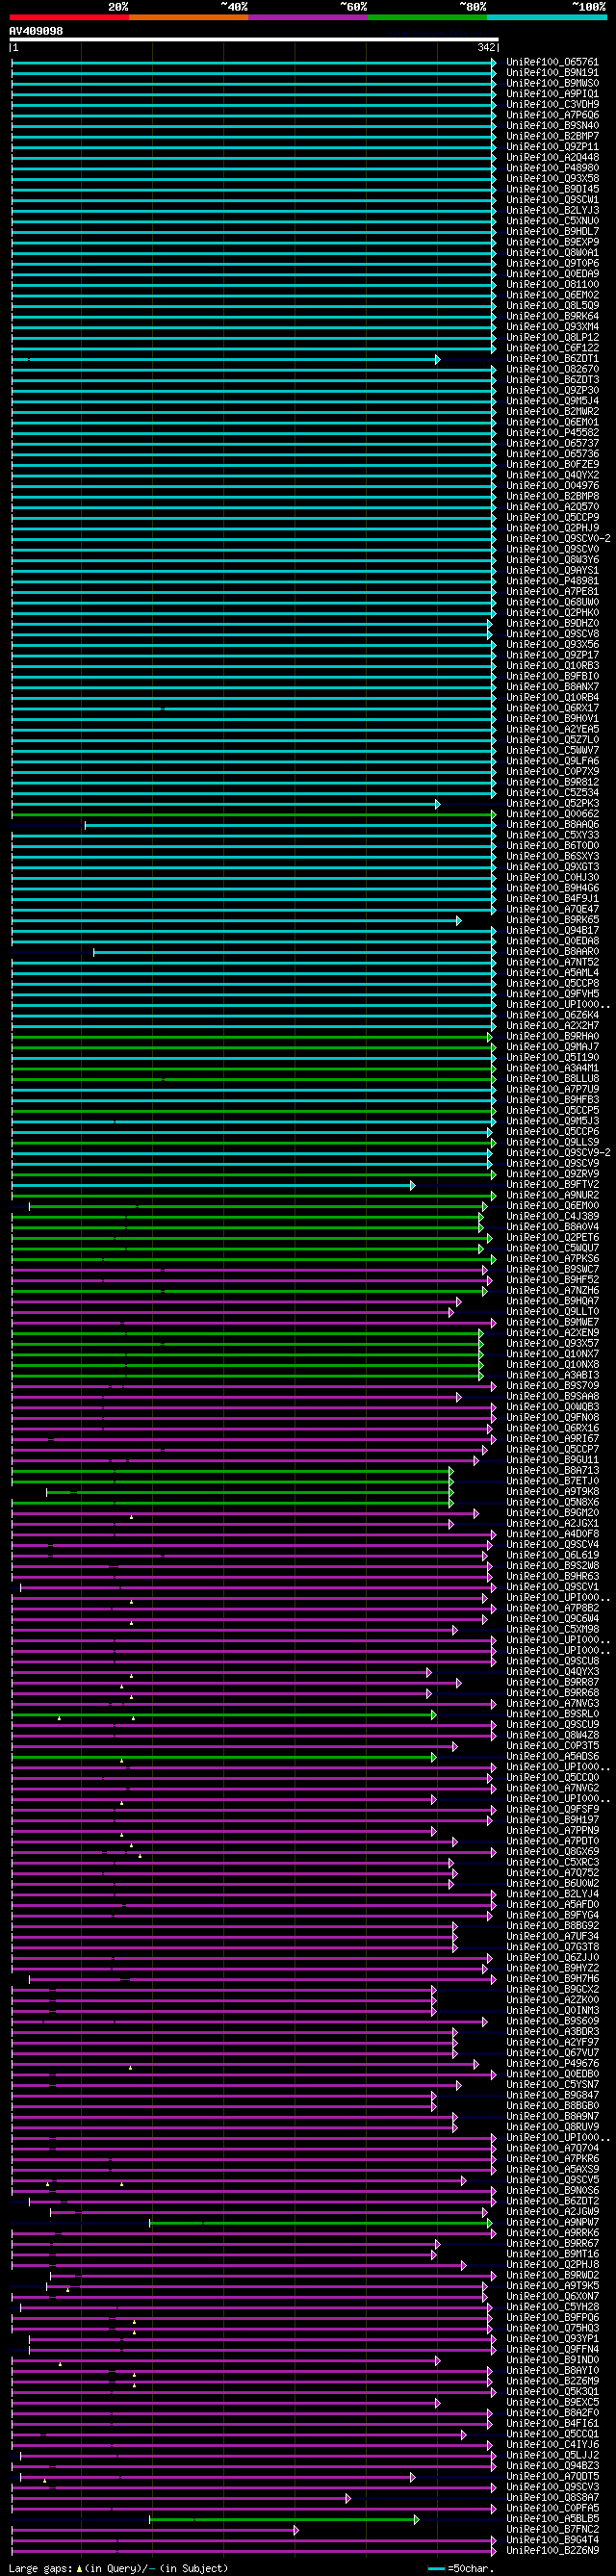Screen dimensions: 616x2576
Task: Select hit label UniRef100_Q6EM00
Action: pyautogui.click(x=553, y=1206)
